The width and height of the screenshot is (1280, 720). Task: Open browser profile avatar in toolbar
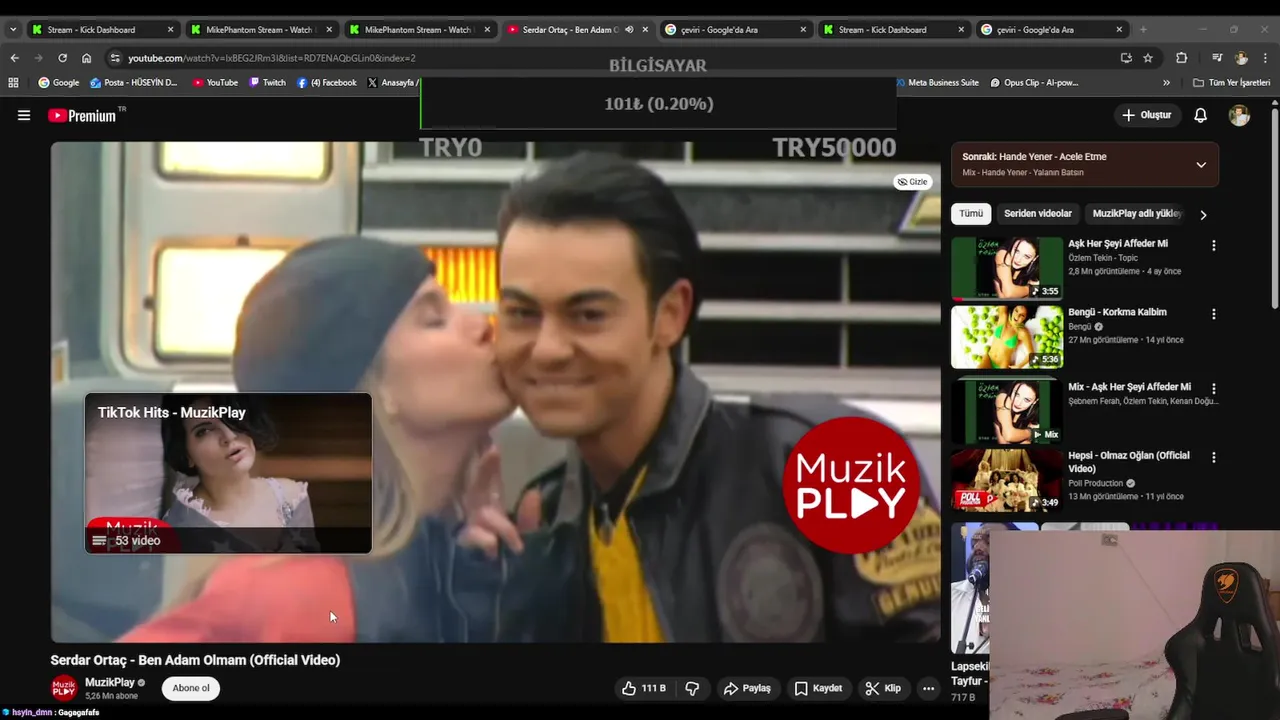1241,58
